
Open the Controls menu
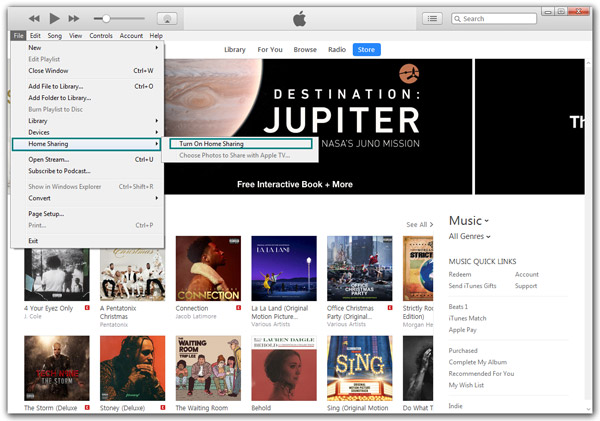[x=101, y=36]
